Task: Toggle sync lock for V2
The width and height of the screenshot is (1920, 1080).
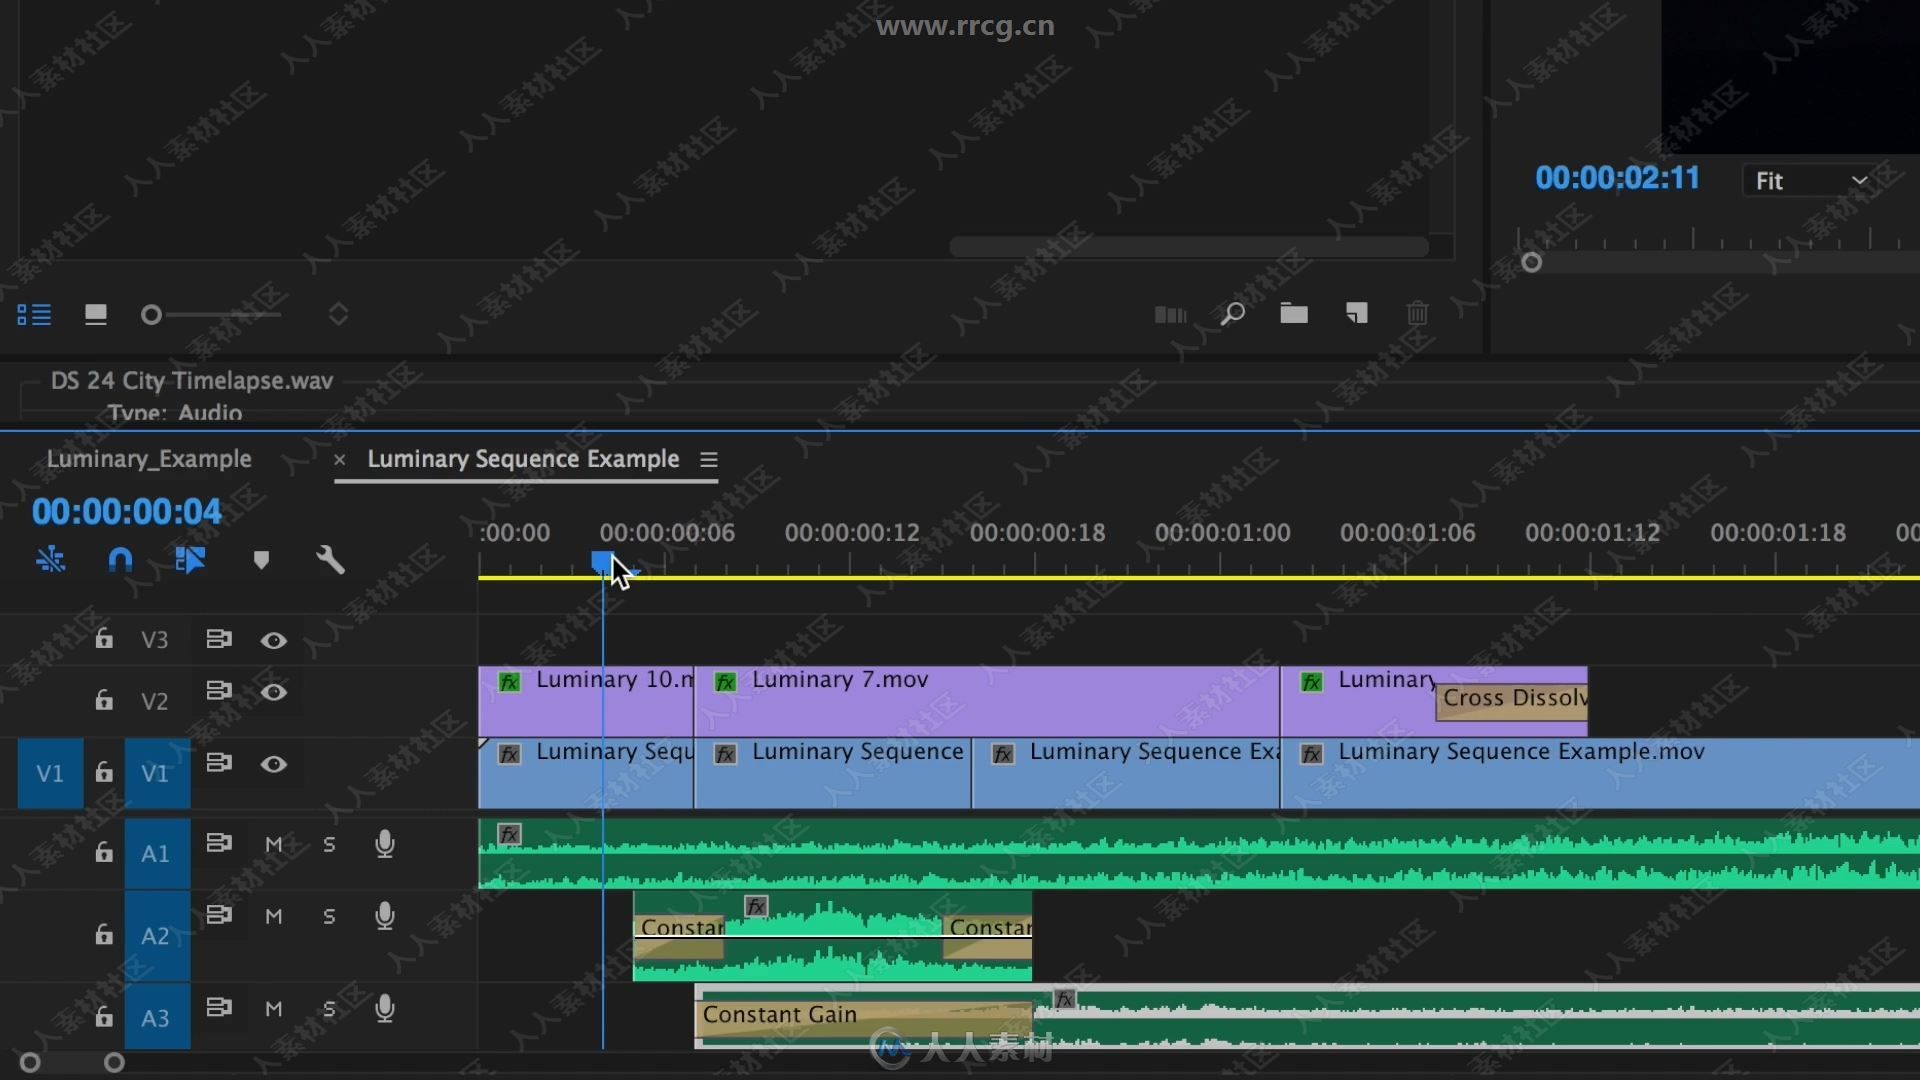Action: coord(219,691)
